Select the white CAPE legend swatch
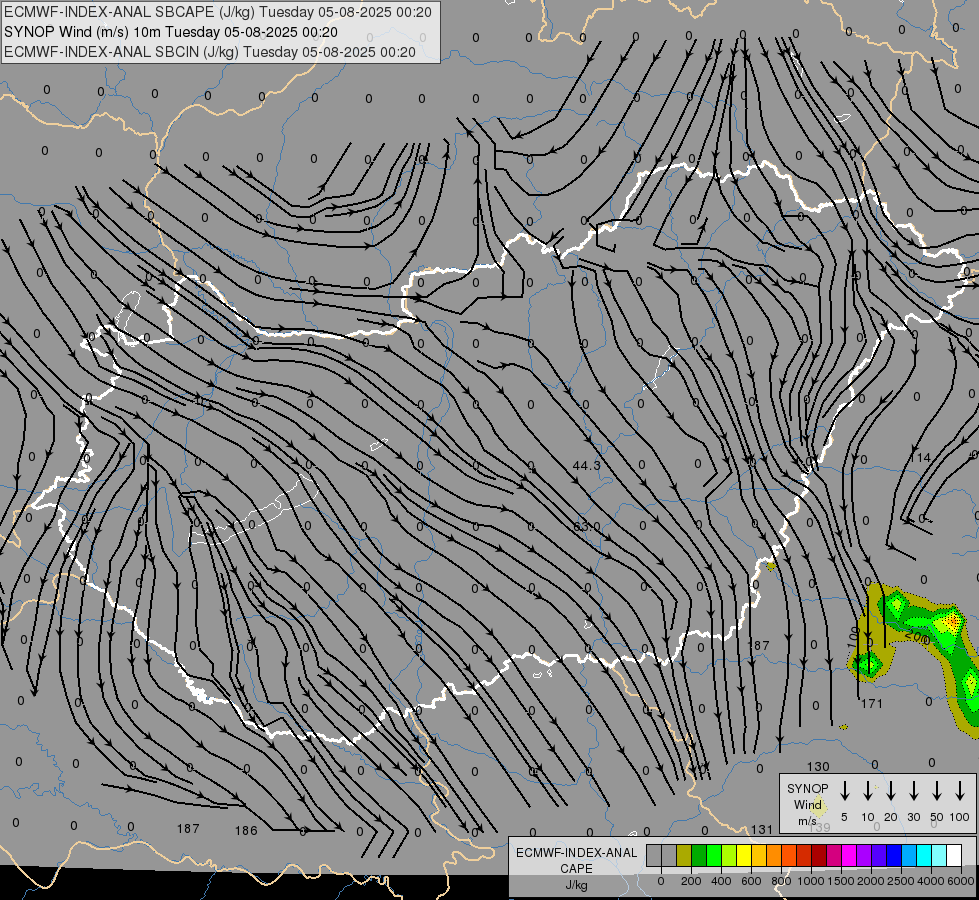The image size is (979, 900). pyautogui.click(x=953, y=856)
